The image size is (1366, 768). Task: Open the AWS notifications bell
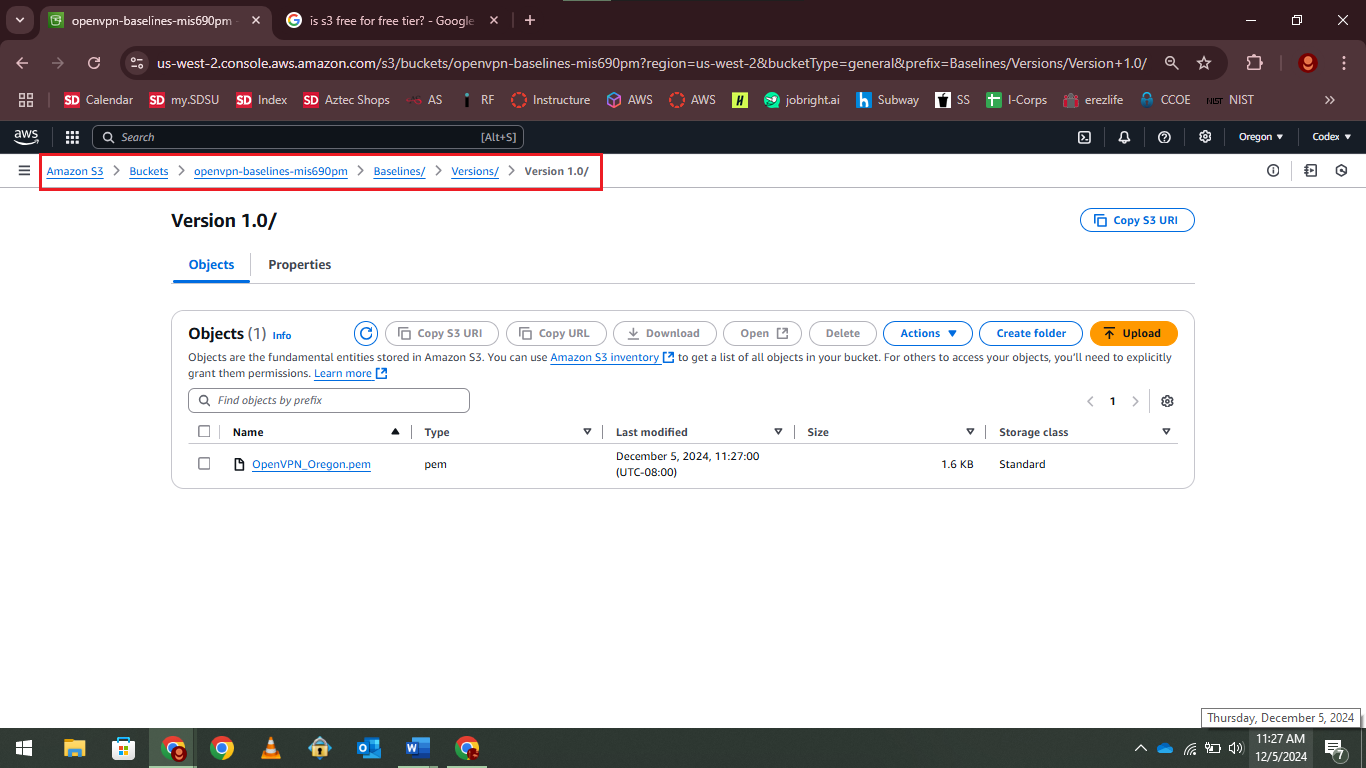click(x=1124, y=137)
